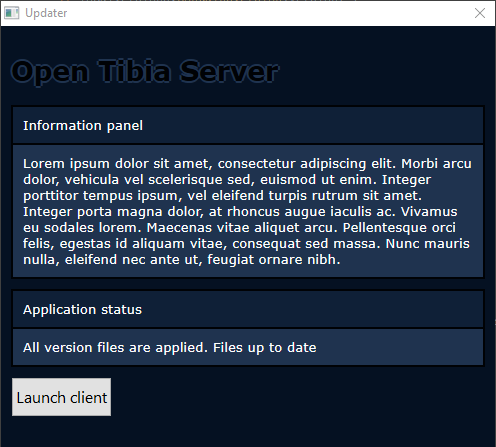Click the Lorem ipsum information text
This screenshot has height=447, width=496.
point(248,211)
